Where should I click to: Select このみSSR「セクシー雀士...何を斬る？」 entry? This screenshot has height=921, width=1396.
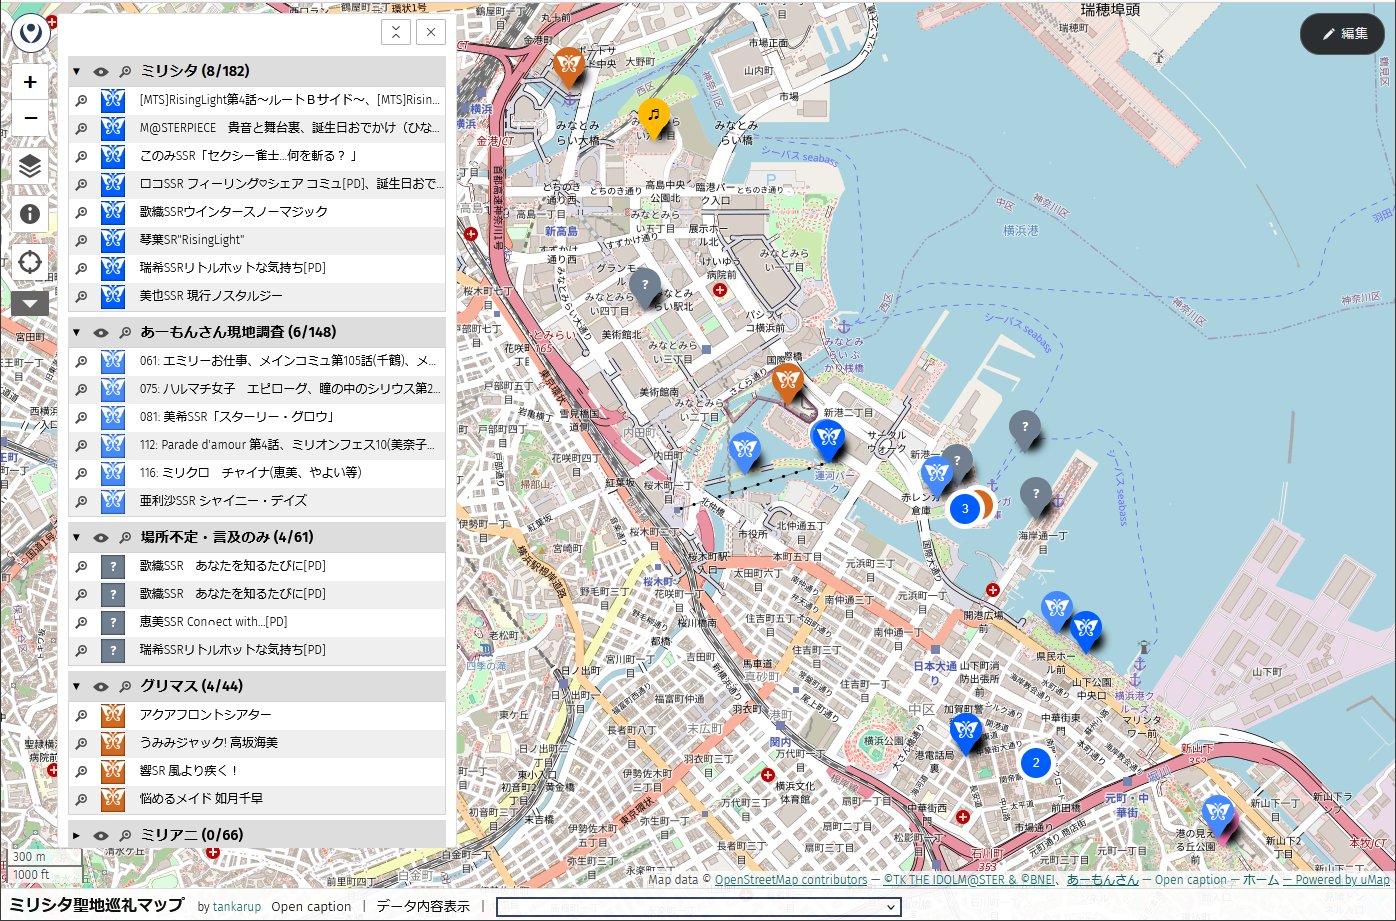pyautogui.click(x=249, y=156)
